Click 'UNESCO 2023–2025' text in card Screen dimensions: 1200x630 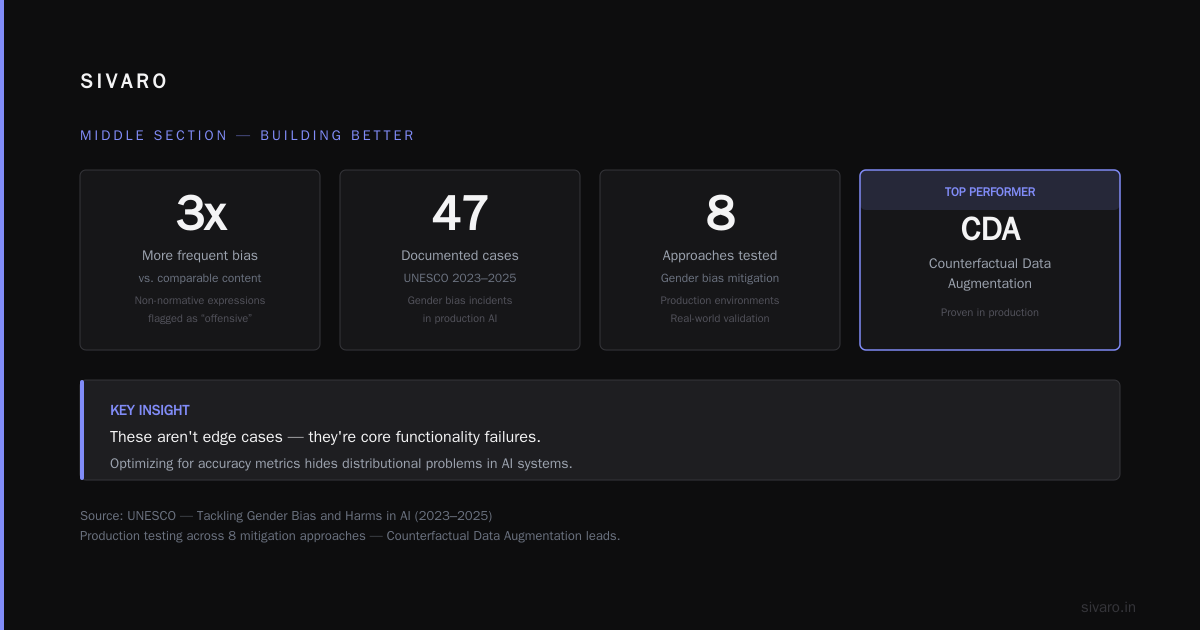click(x=460, y=278)
